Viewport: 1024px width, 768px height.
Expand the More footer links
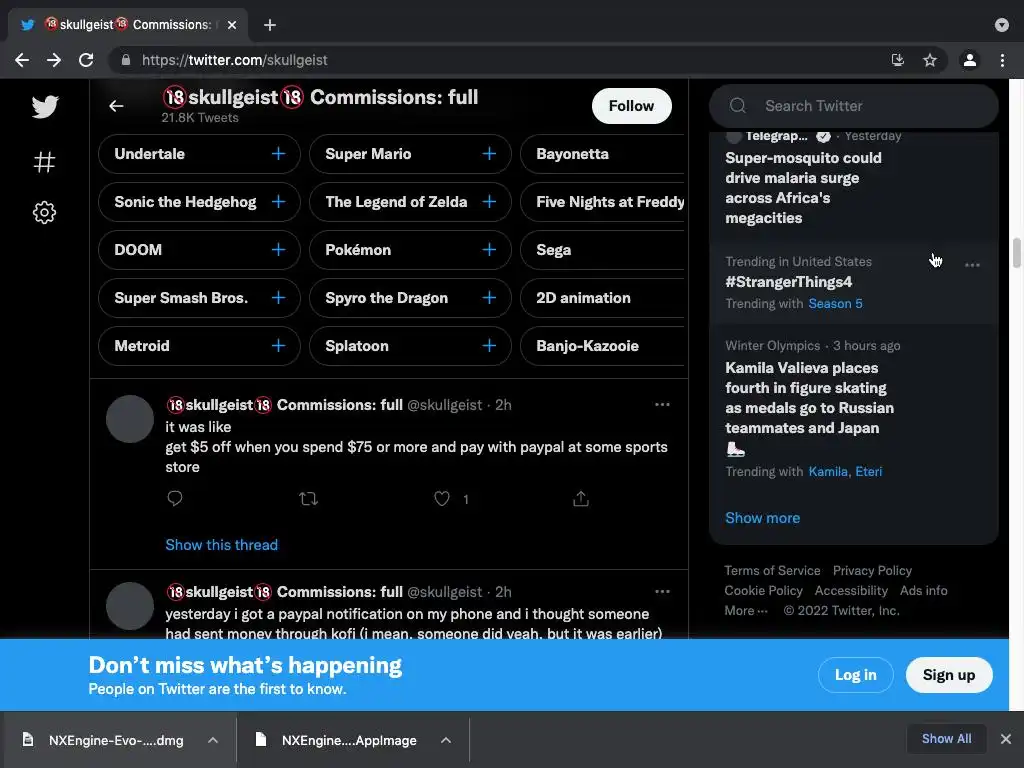[746, 611]
